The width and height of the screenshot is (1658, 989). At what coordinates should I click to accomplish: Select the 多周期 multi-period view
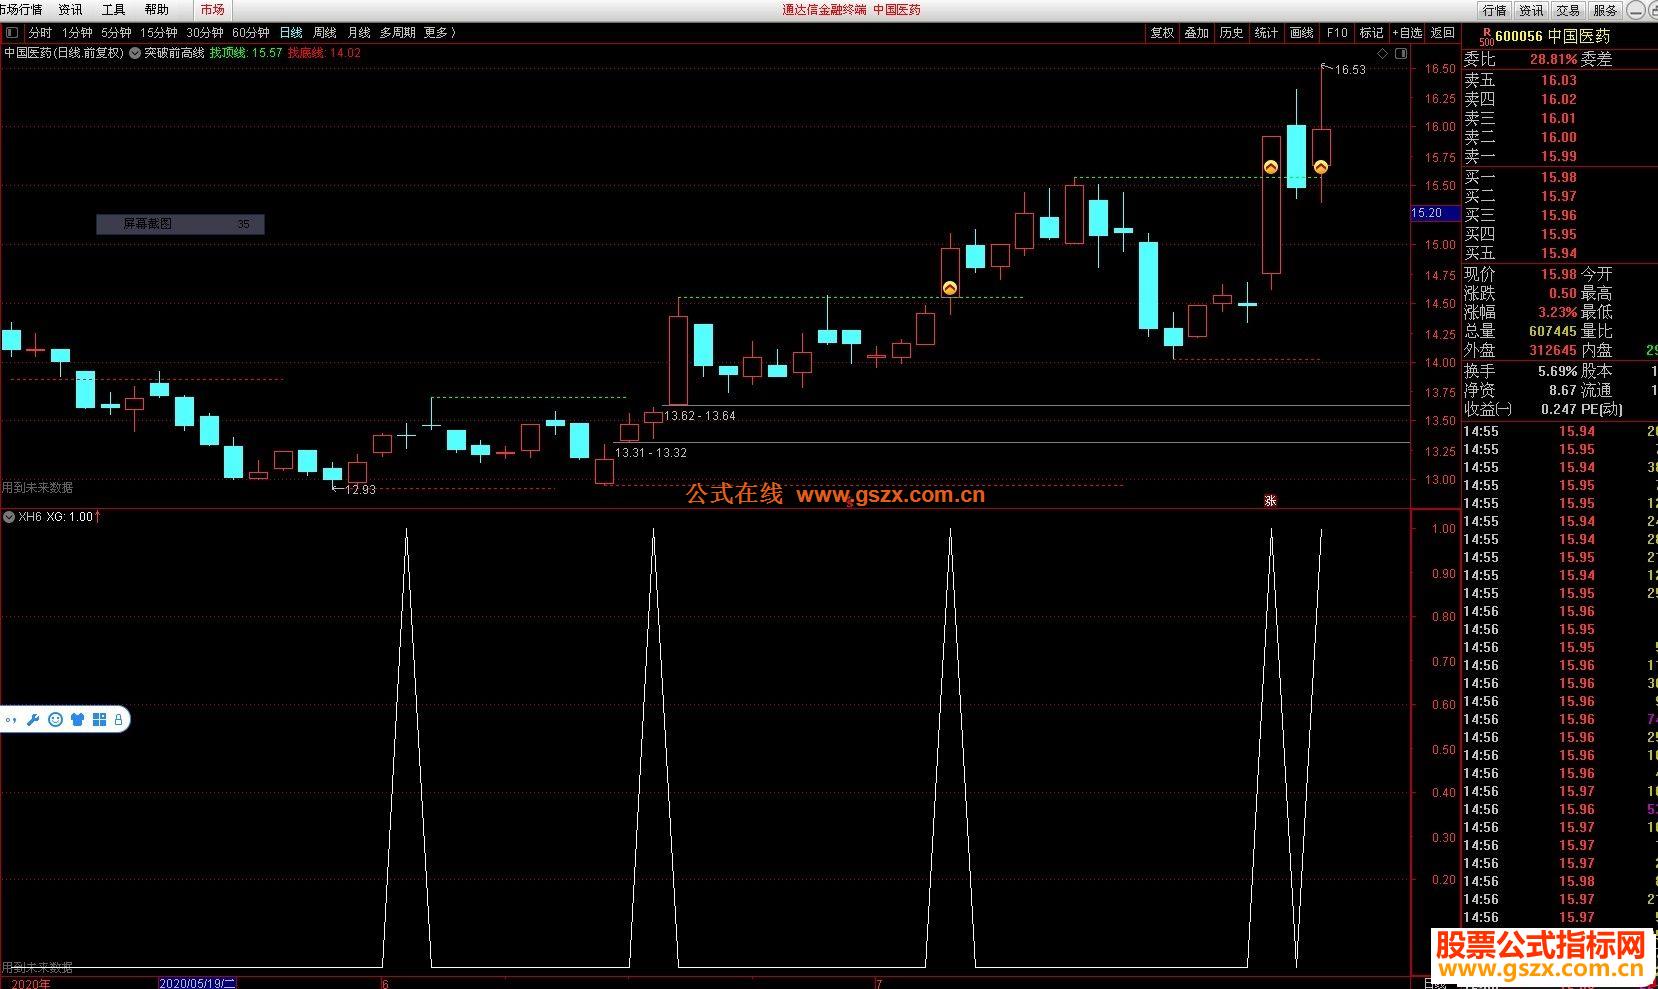point(397,33)
